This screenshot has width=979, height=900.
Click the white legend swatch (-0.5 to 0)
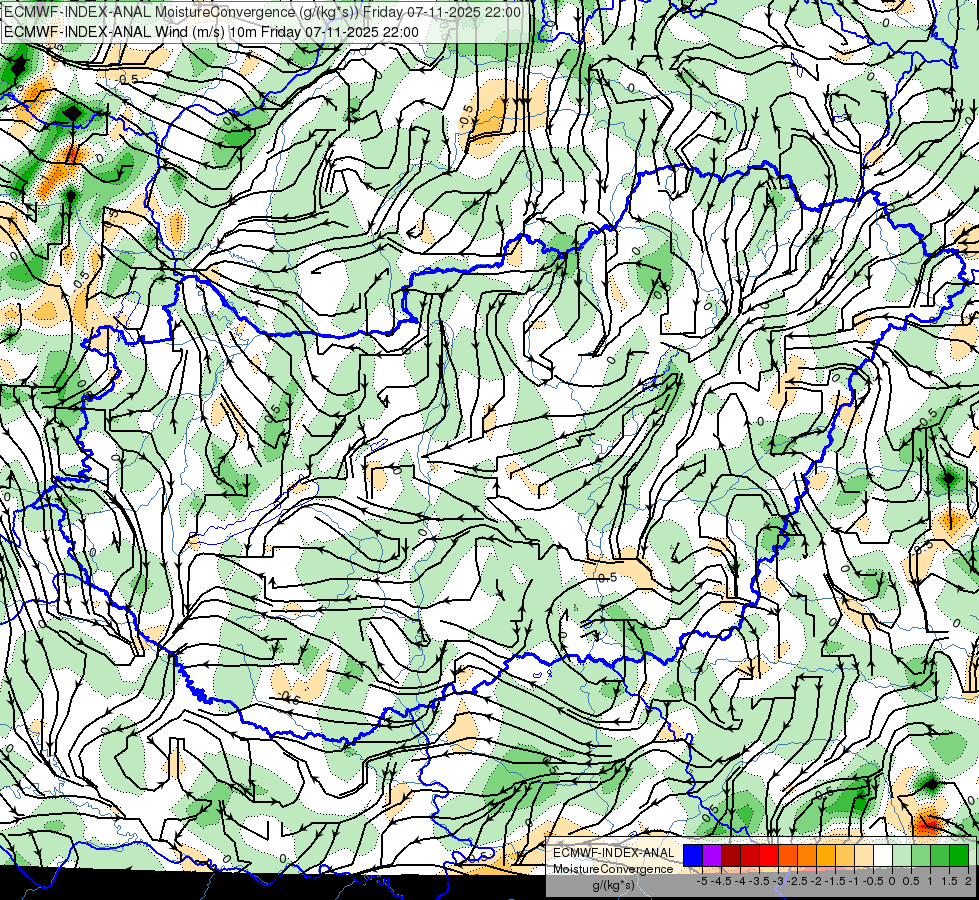(x=883, y=856)
